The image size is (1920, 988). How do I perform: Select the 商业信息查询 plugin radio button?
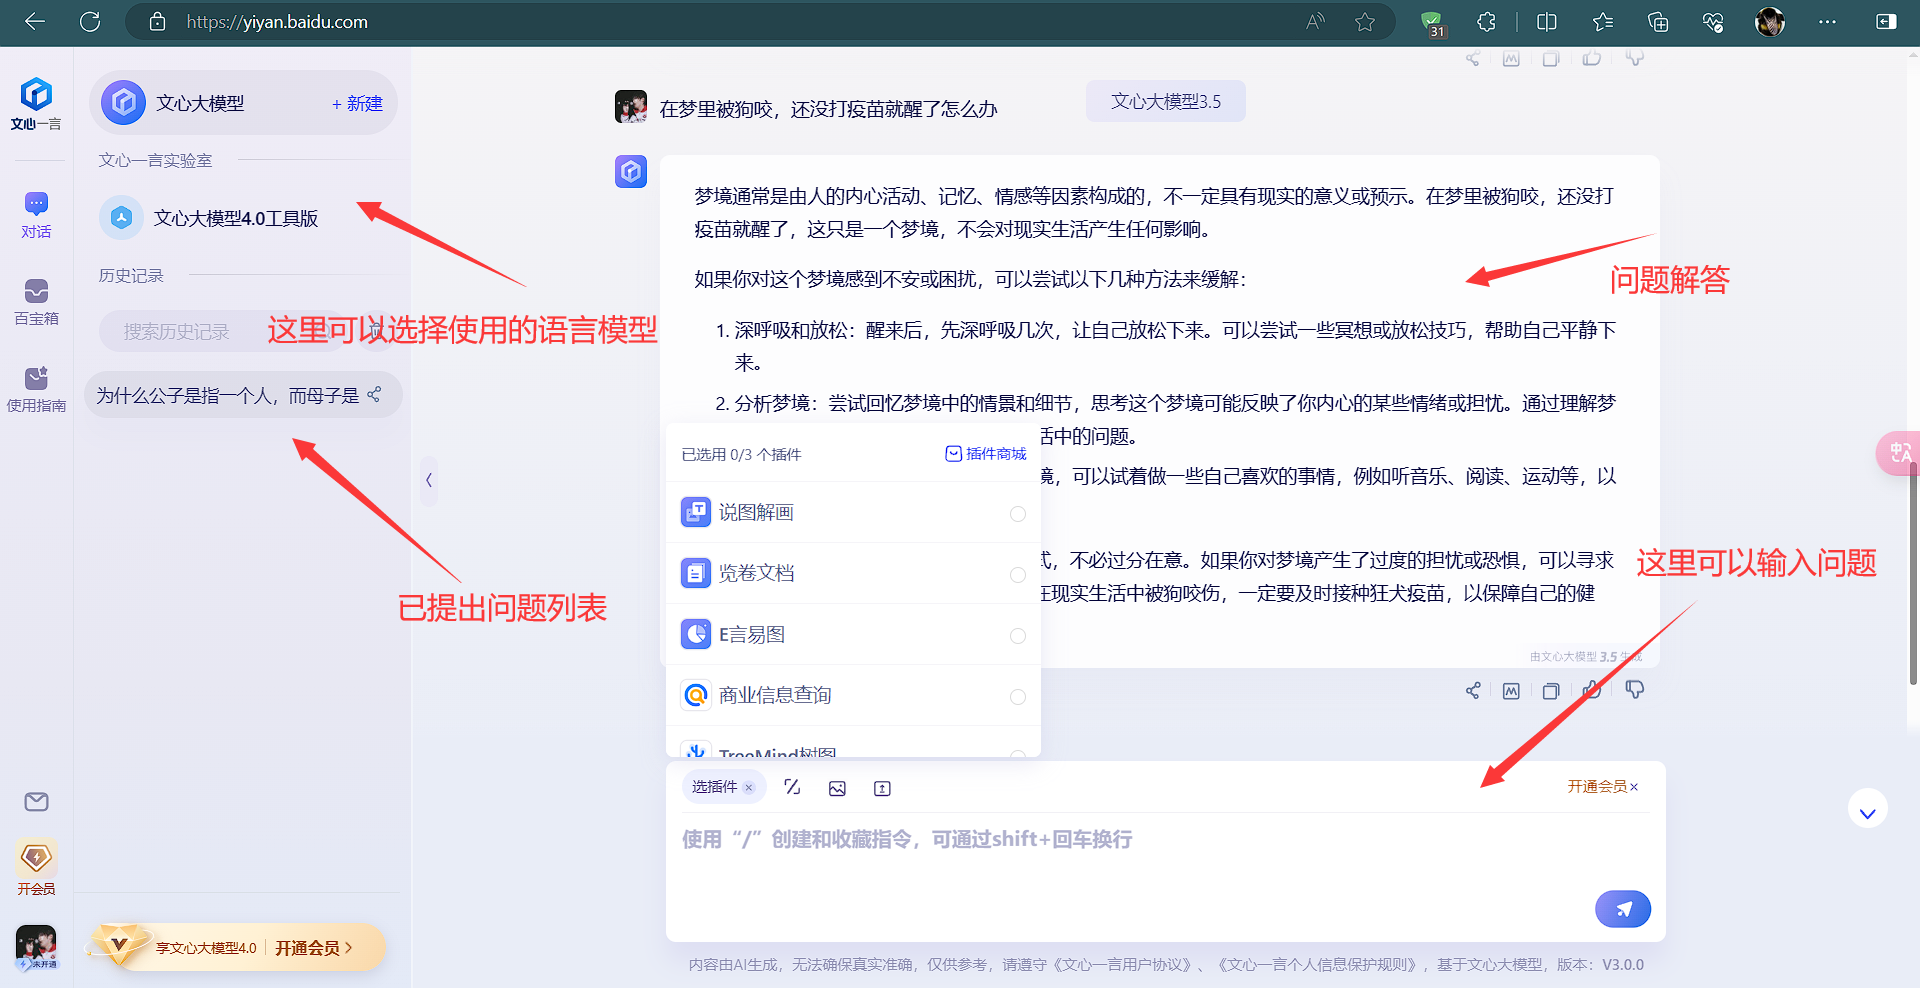1017,697
